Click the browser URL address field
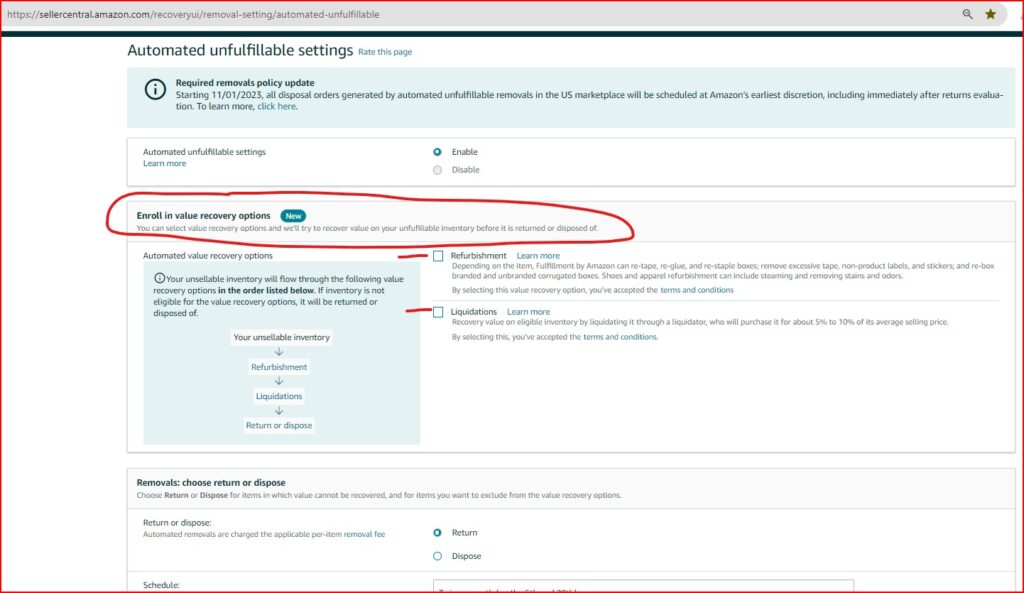This screenshot has height=593, width=1024. (400, 14)
